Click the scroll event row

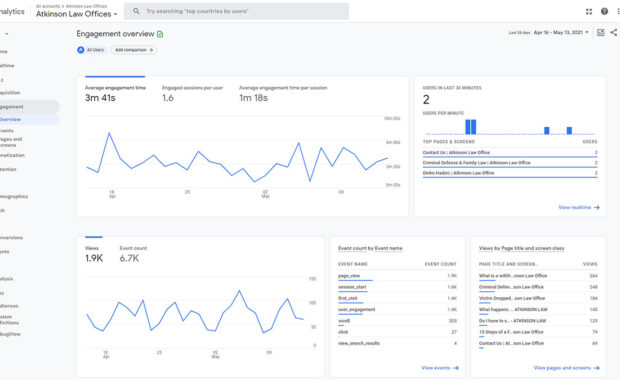click(397, 321)
